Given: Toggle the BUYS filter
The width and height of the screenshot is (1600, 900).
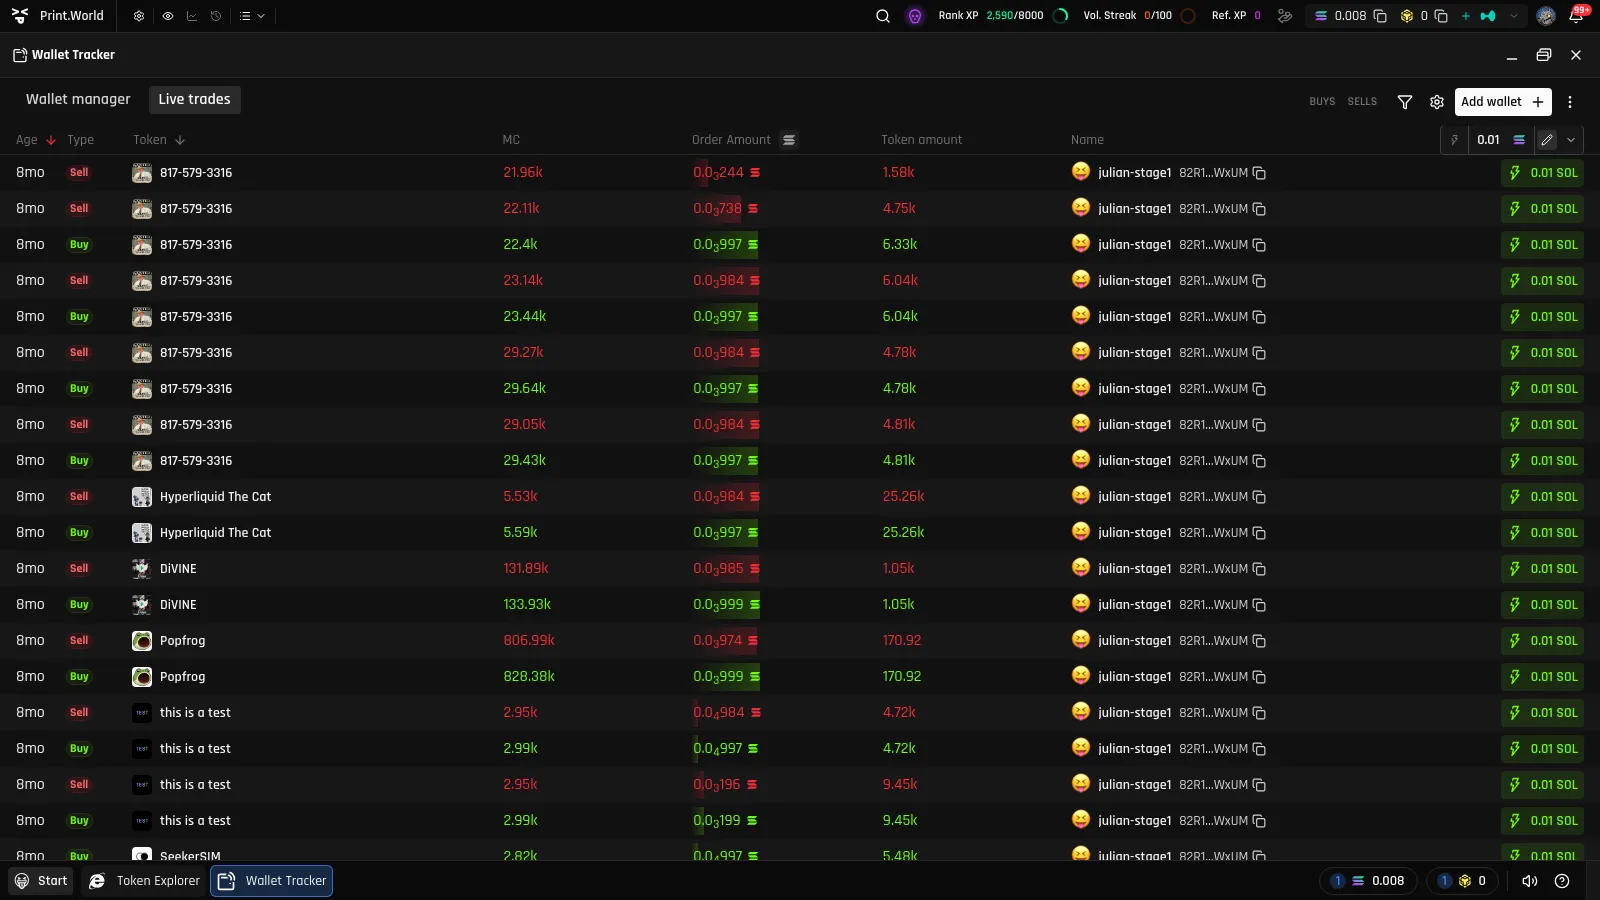Looking at the screenshot, I should point(1322,102).
